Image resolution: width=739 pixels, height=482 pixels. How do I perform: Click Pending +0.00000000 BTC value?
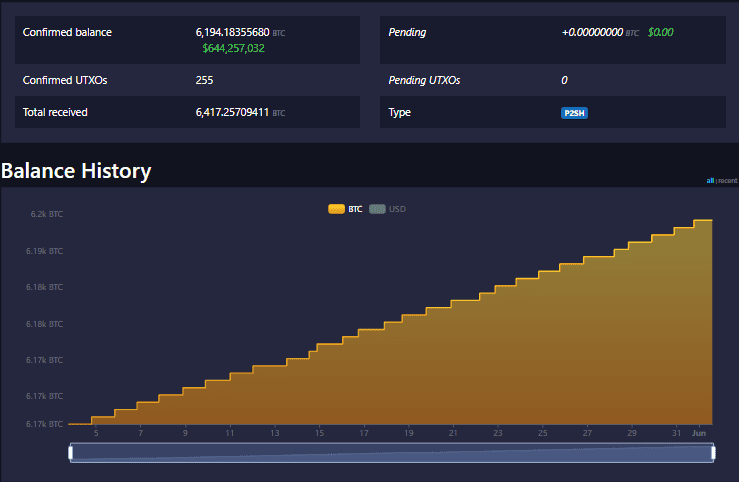point(600,32)
